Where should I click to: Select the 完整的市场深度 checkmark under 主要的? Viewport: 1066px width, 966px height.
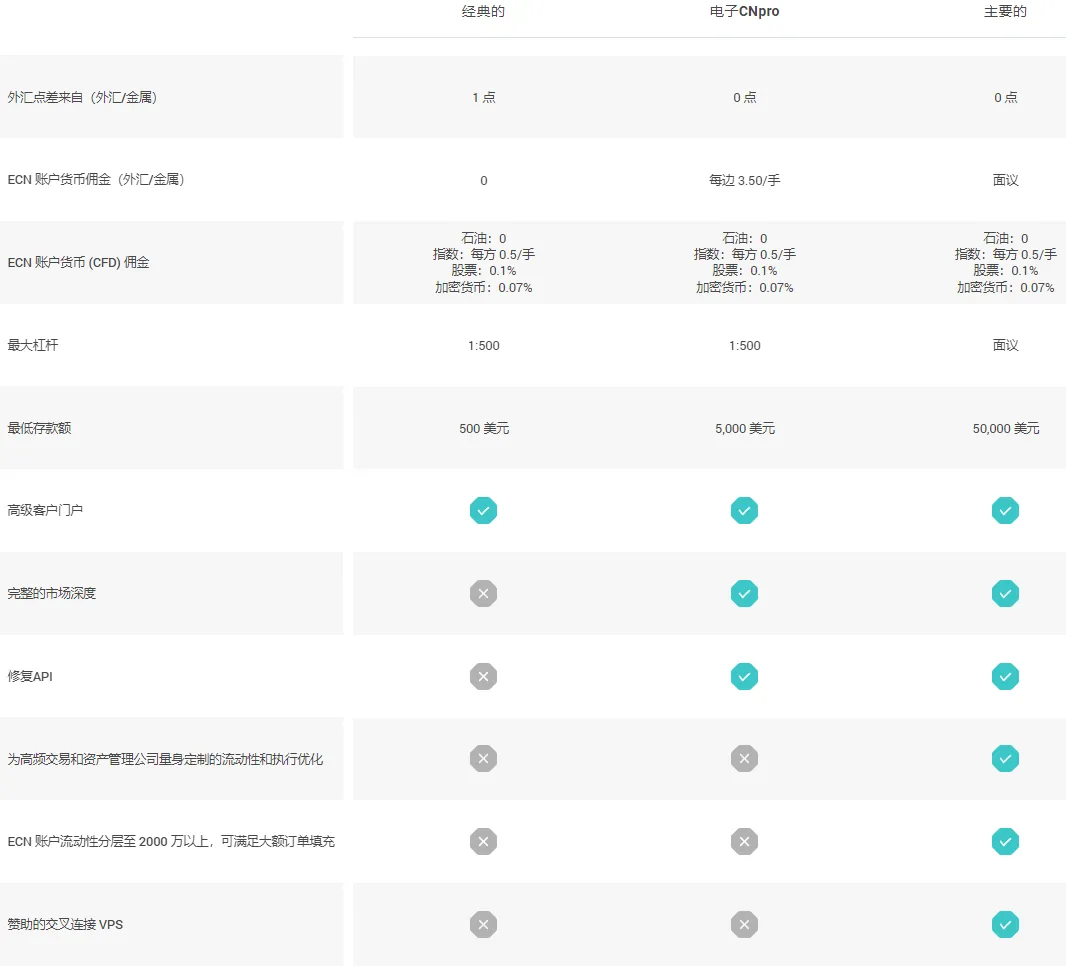(1005, 593)
